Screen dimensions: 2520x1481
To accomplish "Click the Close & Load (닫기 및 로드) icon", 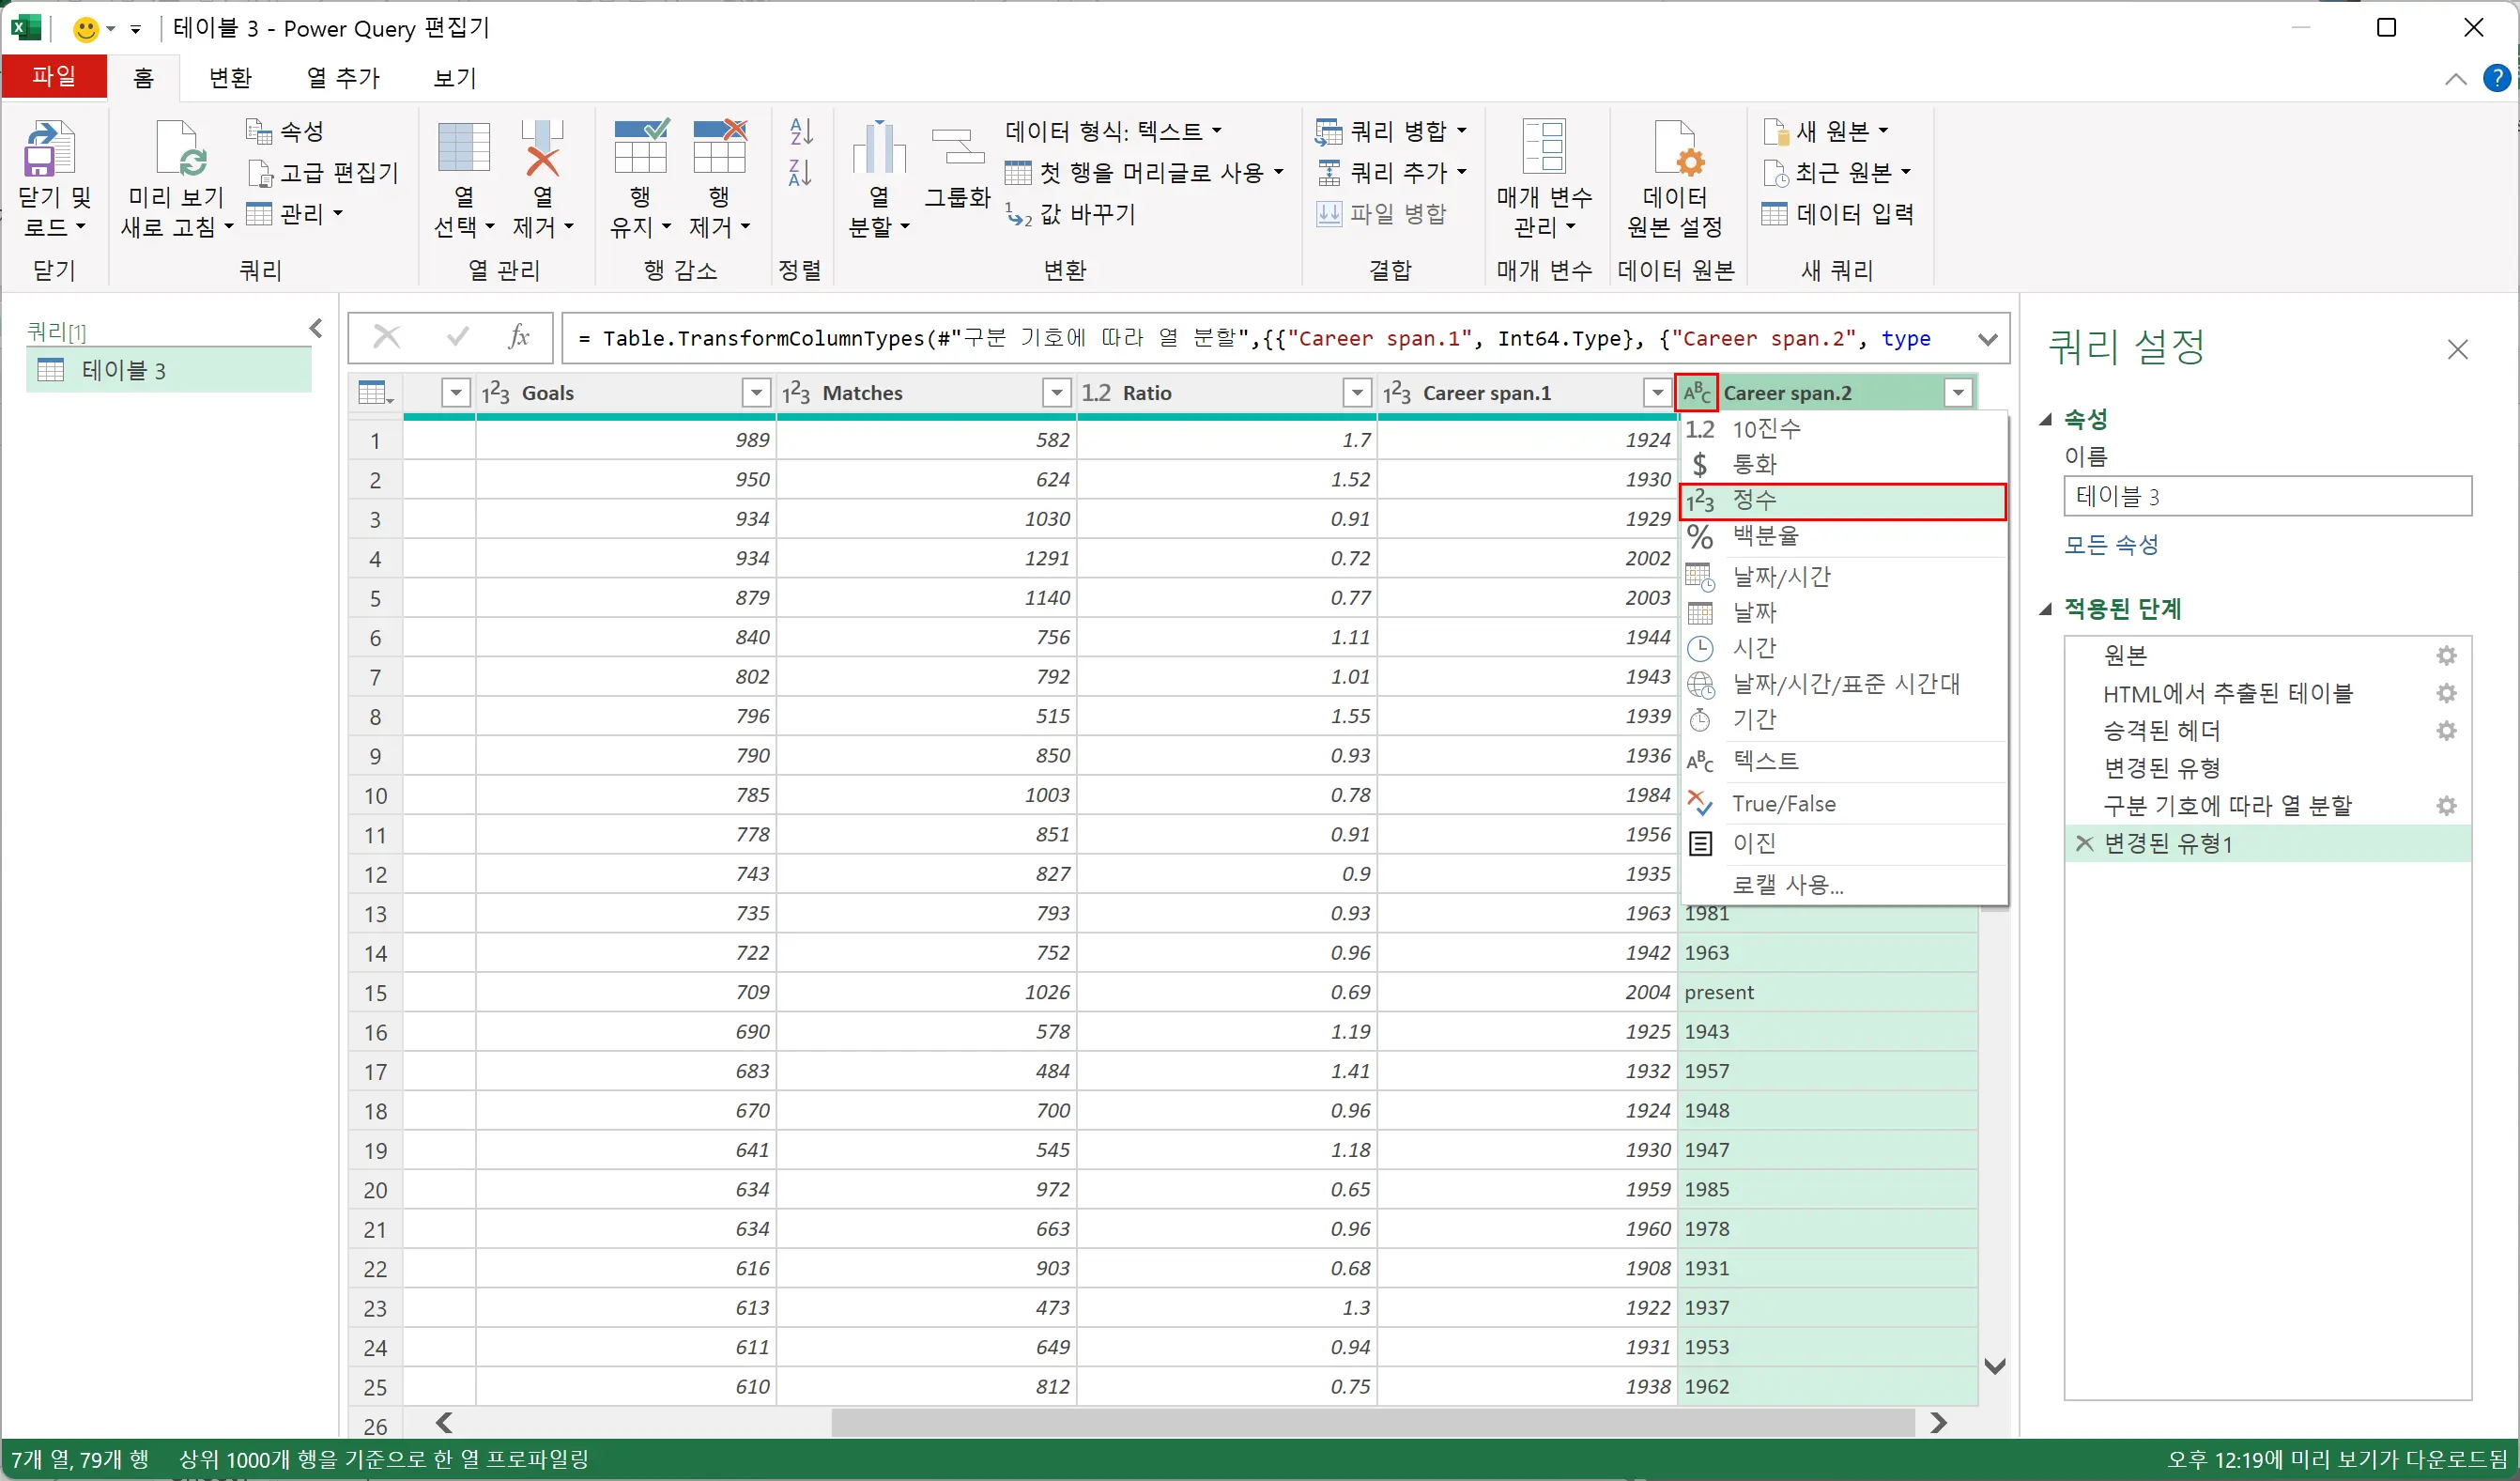I will pos(50,150).
